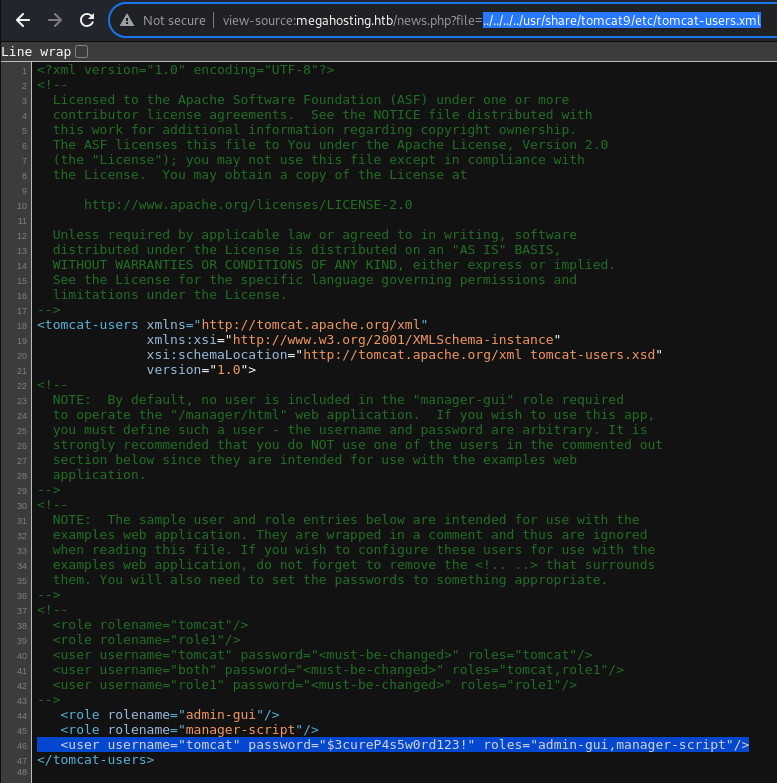Click the commented user username="tomcat" must-be-changed line
777x783 pixels.
point(323,655)
